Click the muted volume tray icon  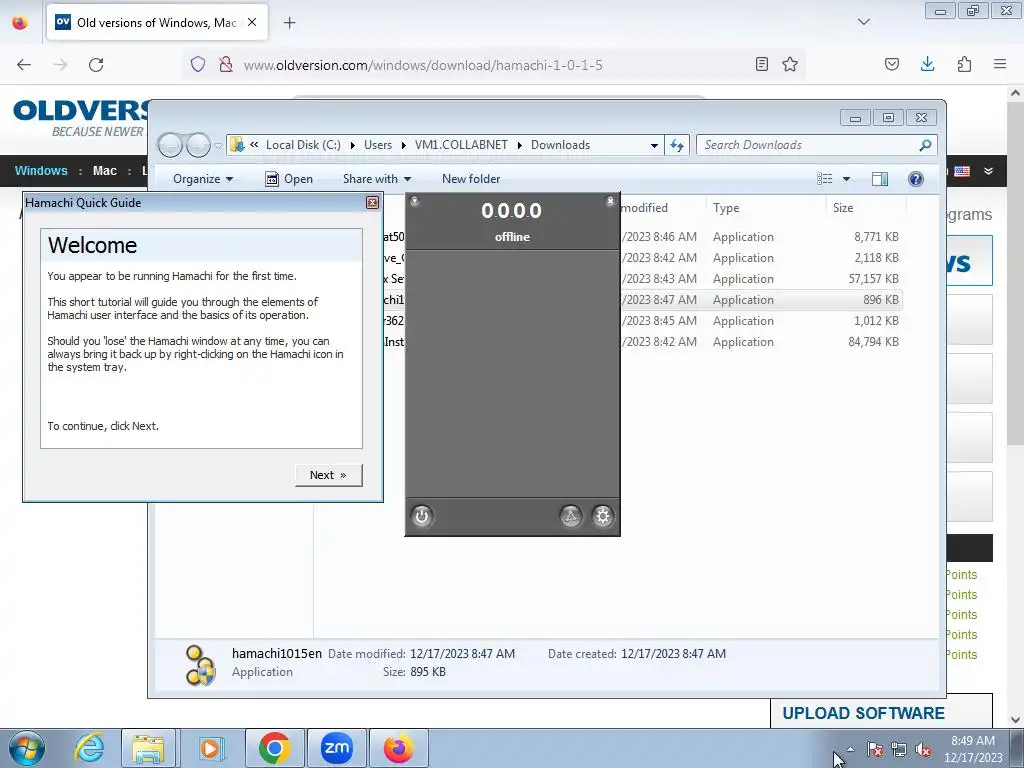click(923, 750)
